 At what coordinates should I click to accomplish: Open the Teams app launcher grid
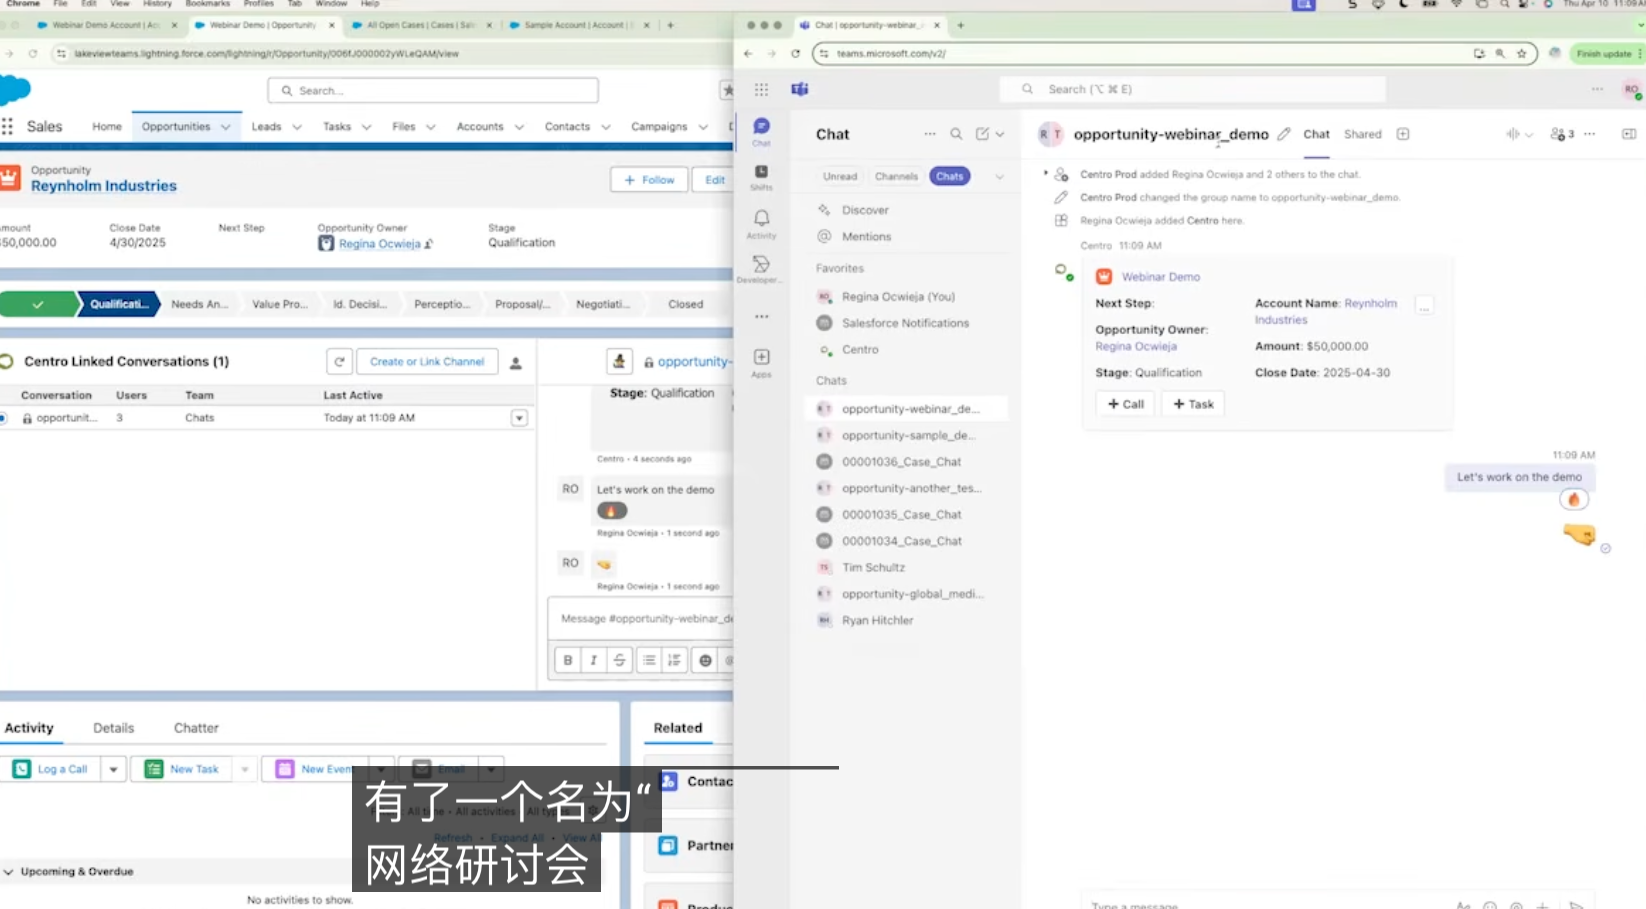click(761, 89)
